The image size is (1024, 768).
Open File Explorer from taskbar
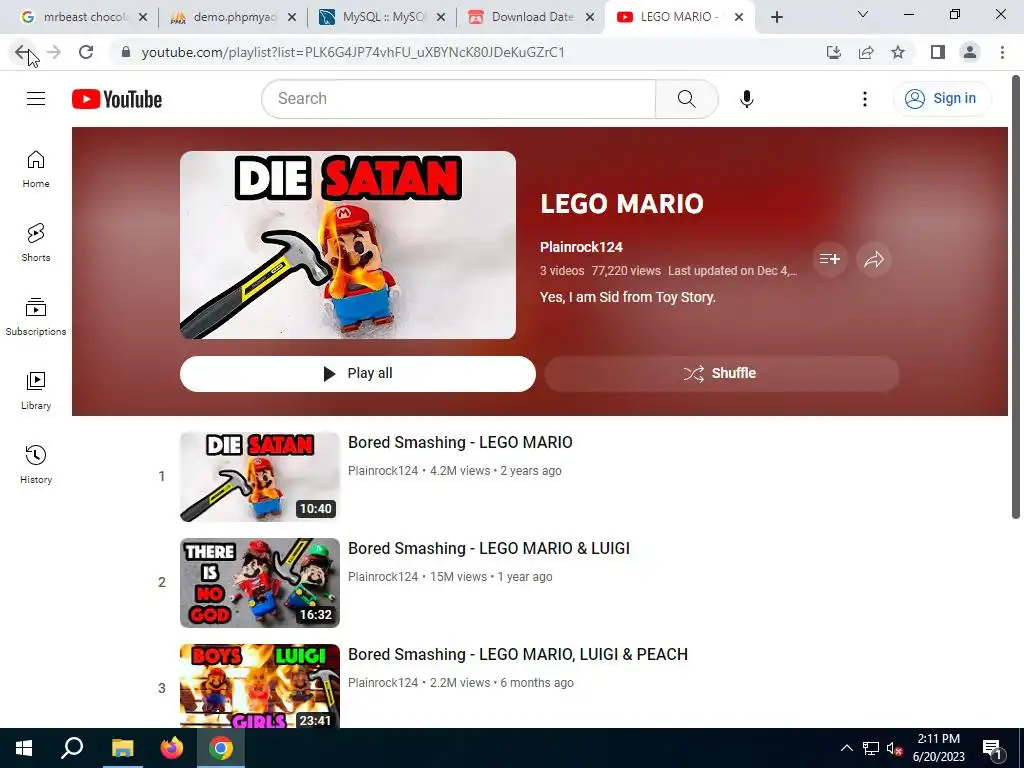click(122, 748)
